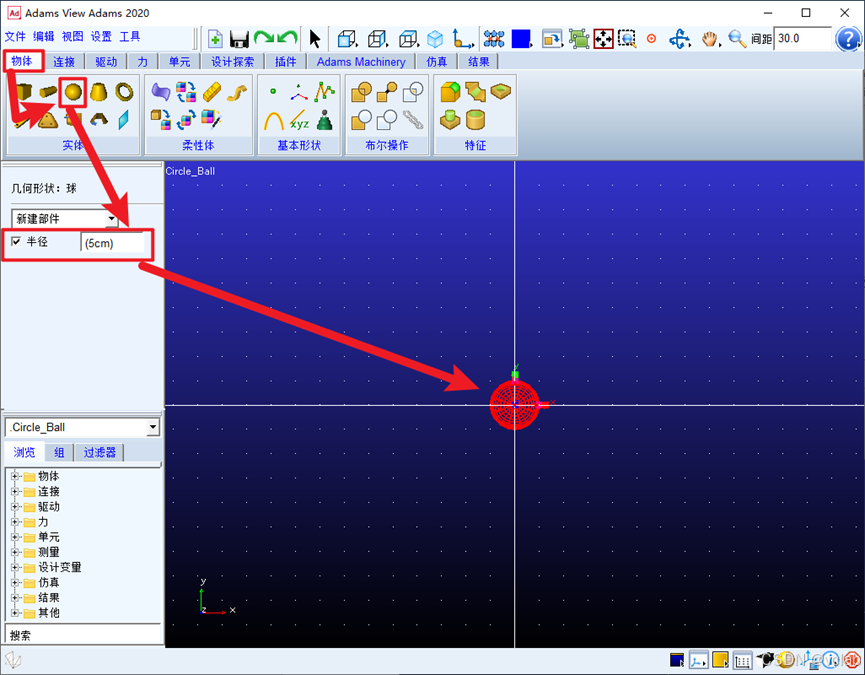Click the red stop sign icon

pyautogui.click(x=852, y=660)
